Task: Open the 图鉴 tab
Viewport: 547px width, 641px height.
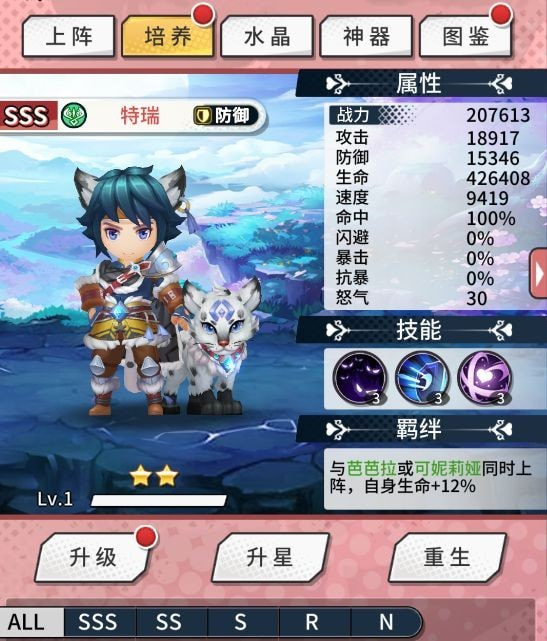Action: (466, 36)
